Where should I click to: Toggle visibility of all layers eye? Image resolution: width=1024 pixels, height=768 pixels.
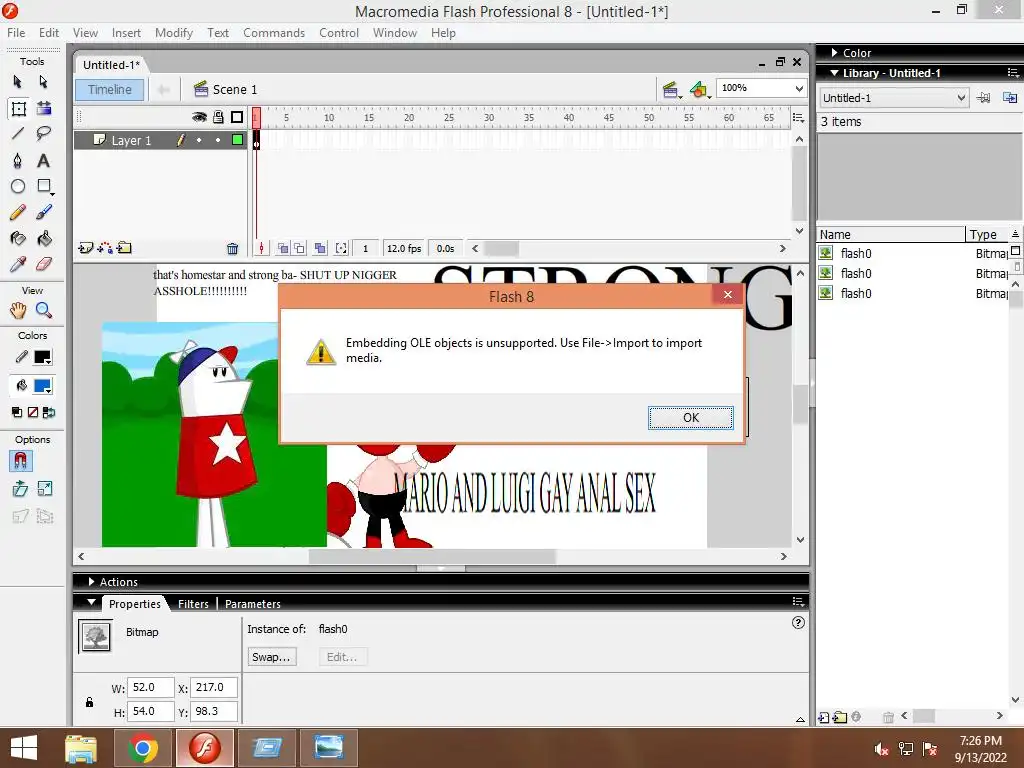click(199, 117)
